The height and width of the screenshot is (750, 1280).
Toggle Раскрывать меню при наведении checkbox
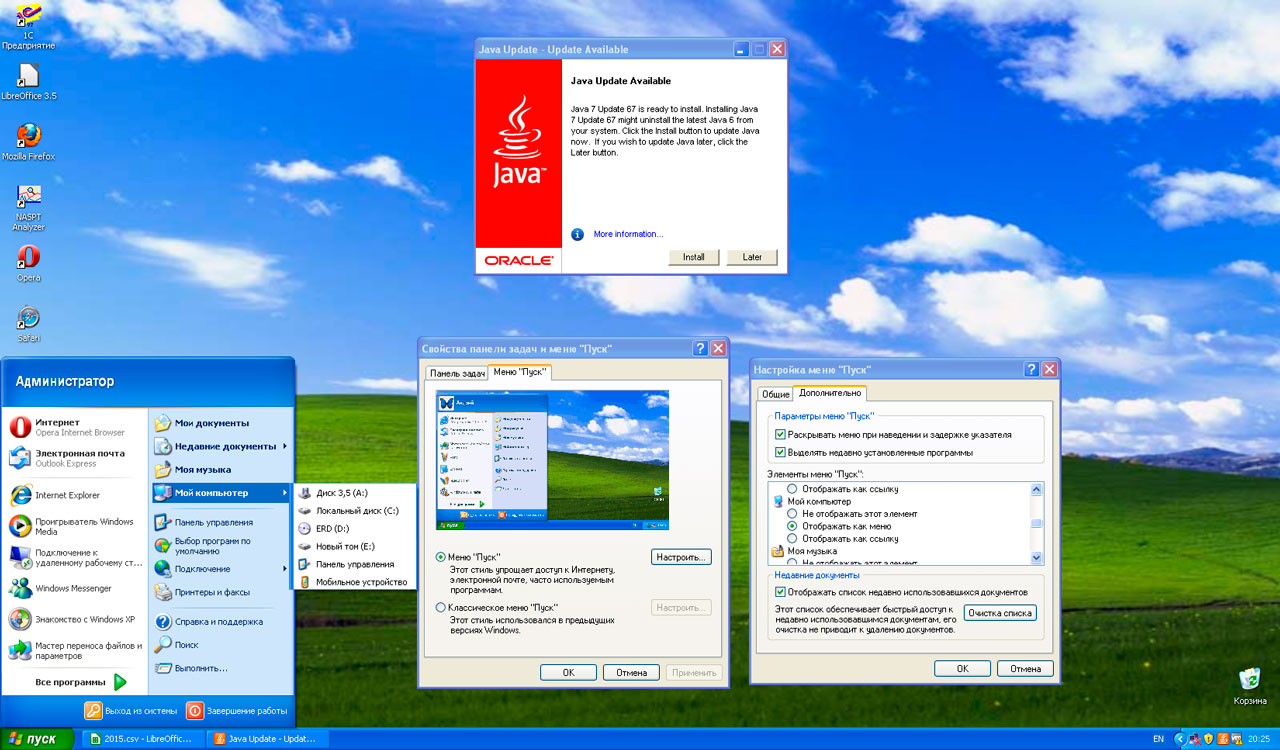click(x=780, y=435)
